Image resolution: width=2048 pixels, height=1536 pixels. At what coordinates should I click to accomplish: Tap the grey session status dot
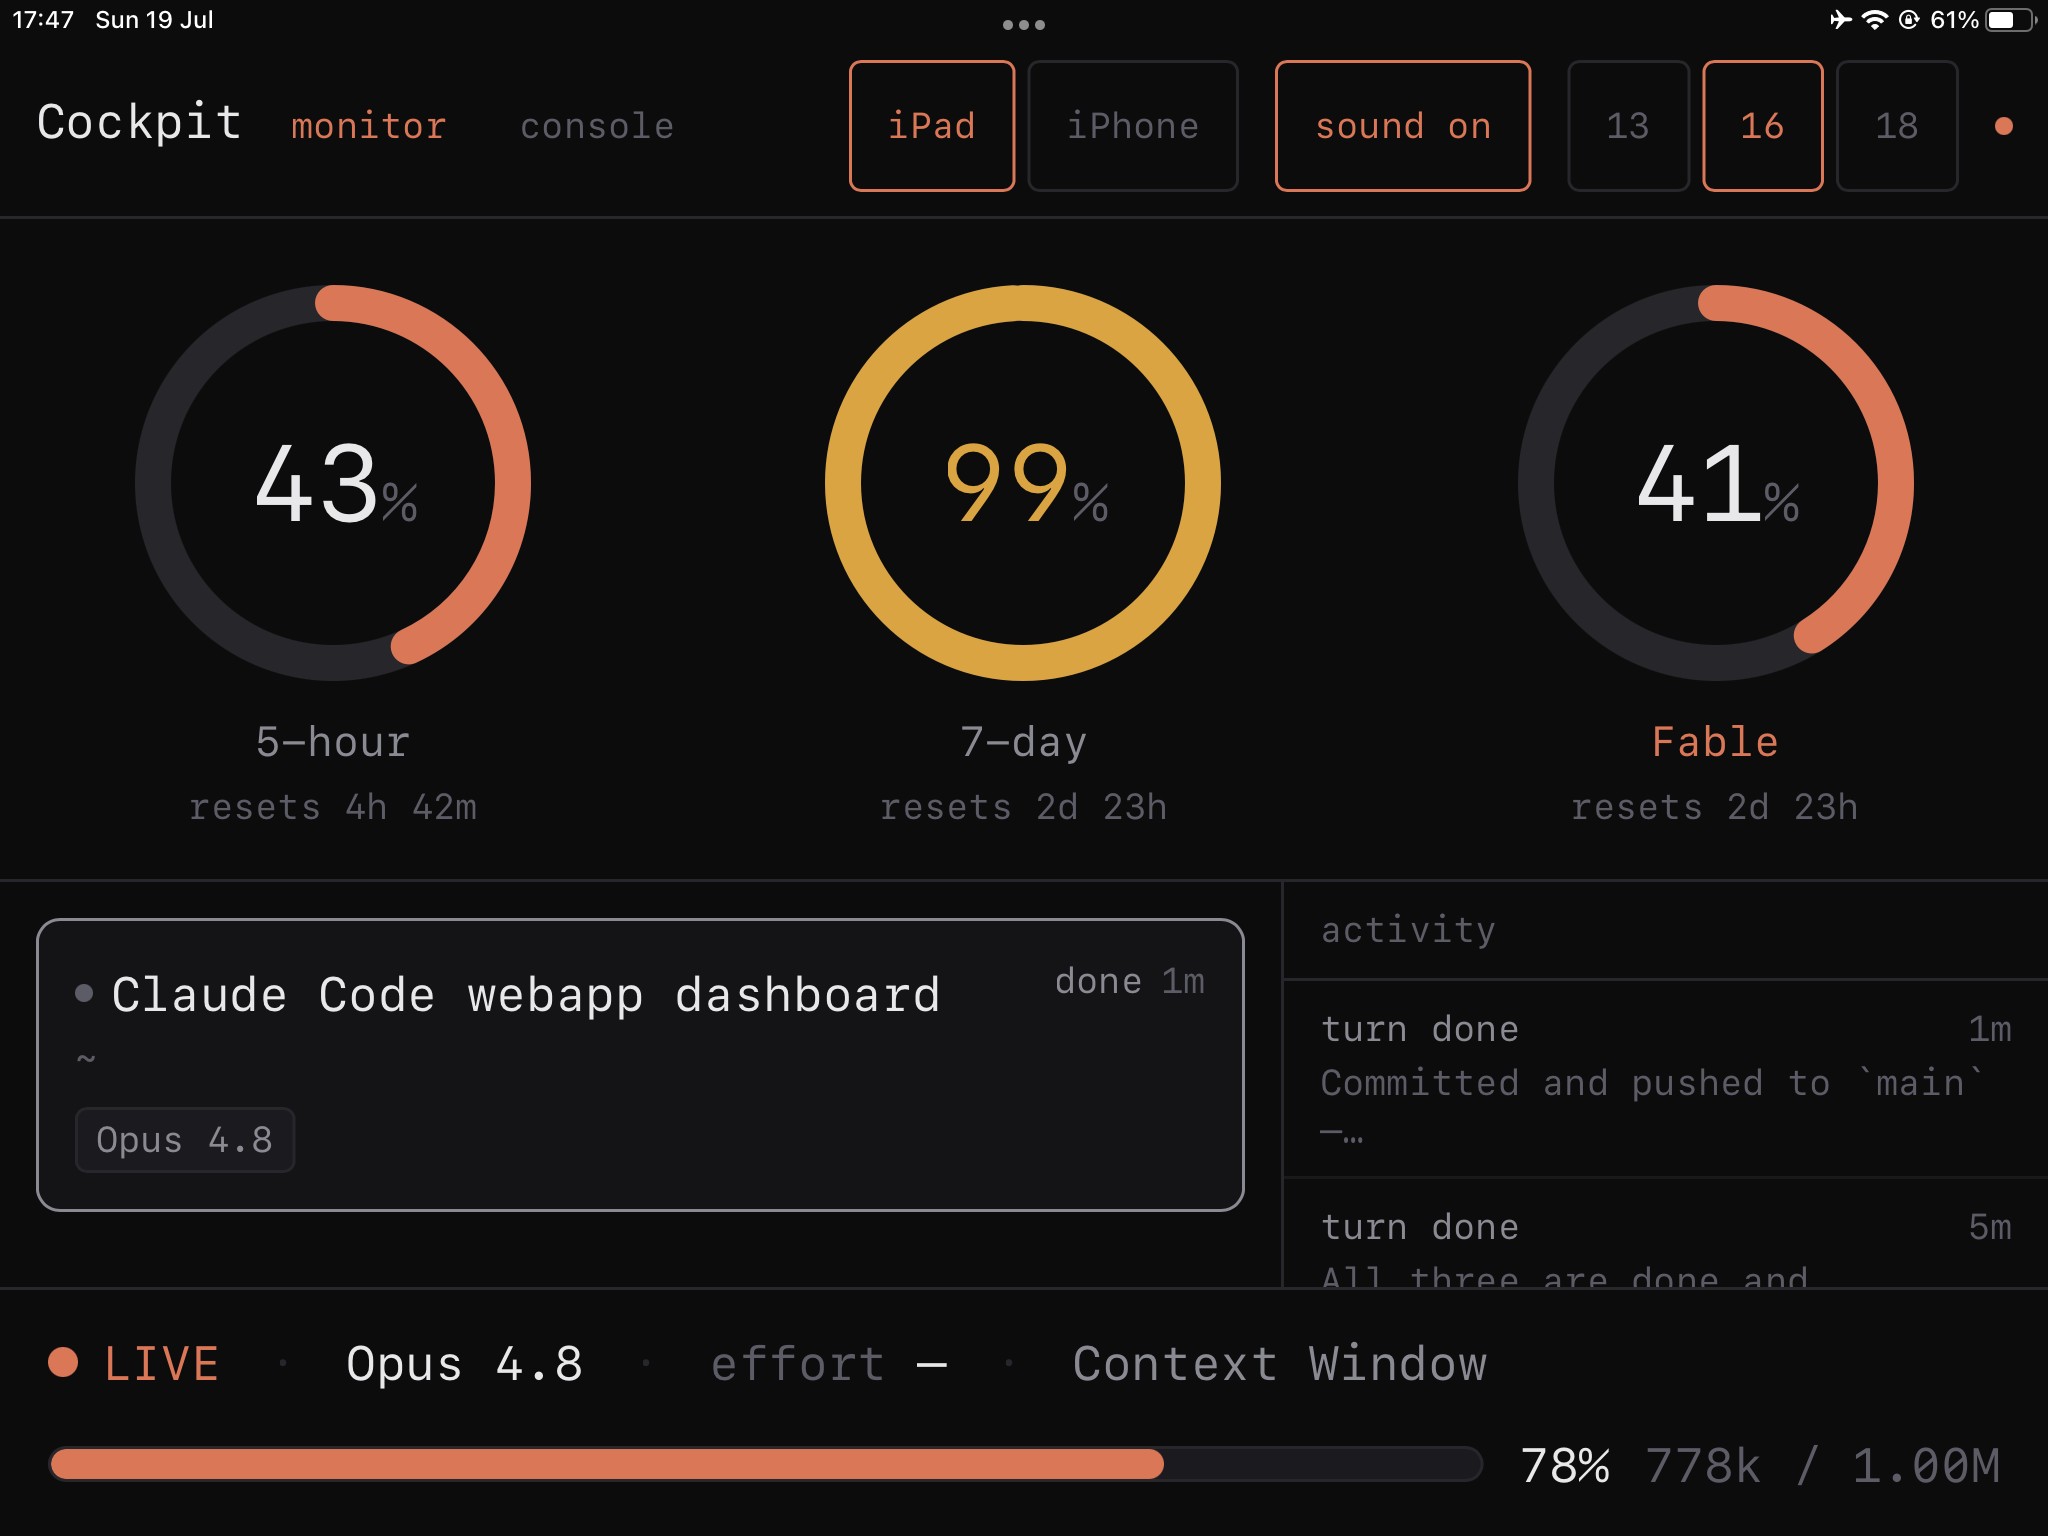(x=84, y=993)
